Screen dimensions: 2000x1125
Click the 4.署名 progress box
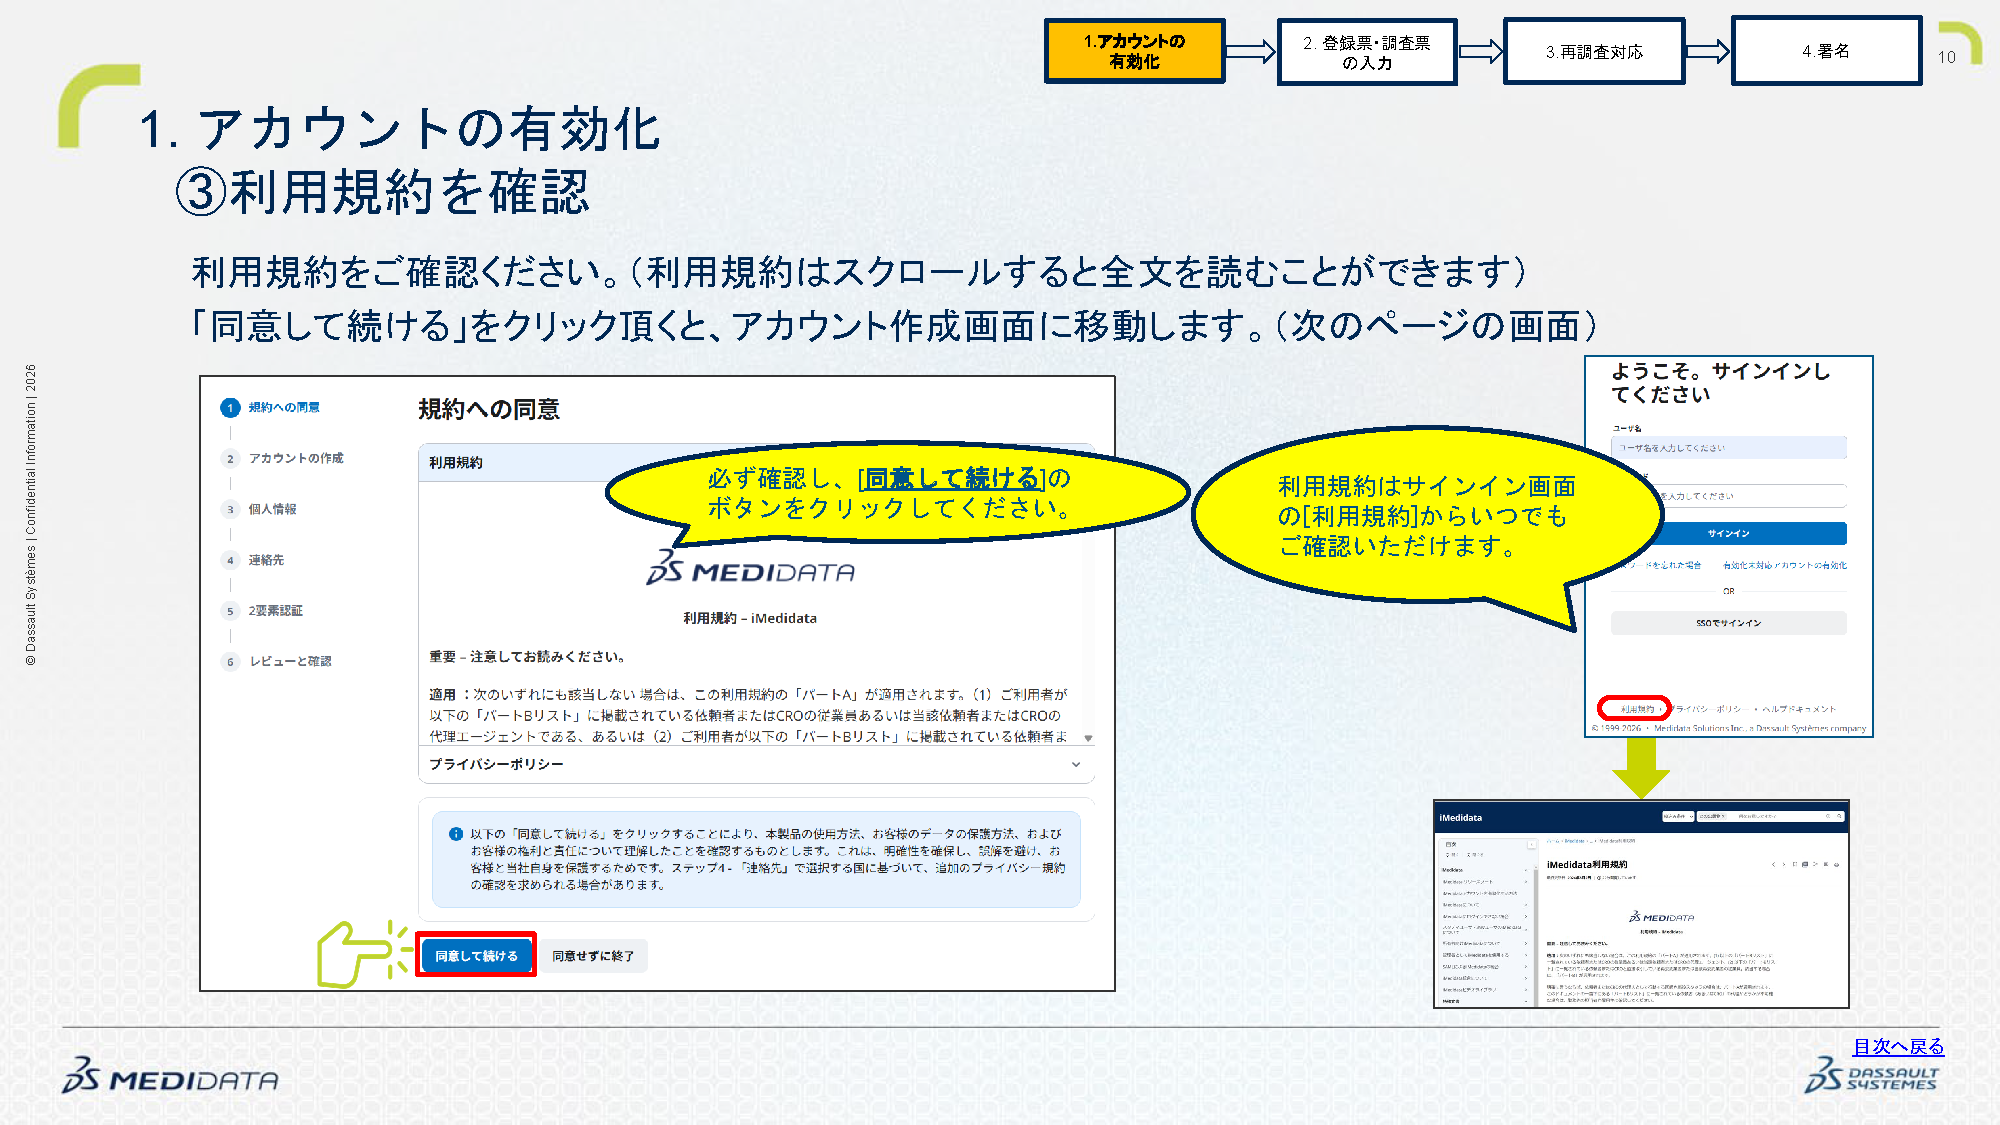click(1826, 51)
